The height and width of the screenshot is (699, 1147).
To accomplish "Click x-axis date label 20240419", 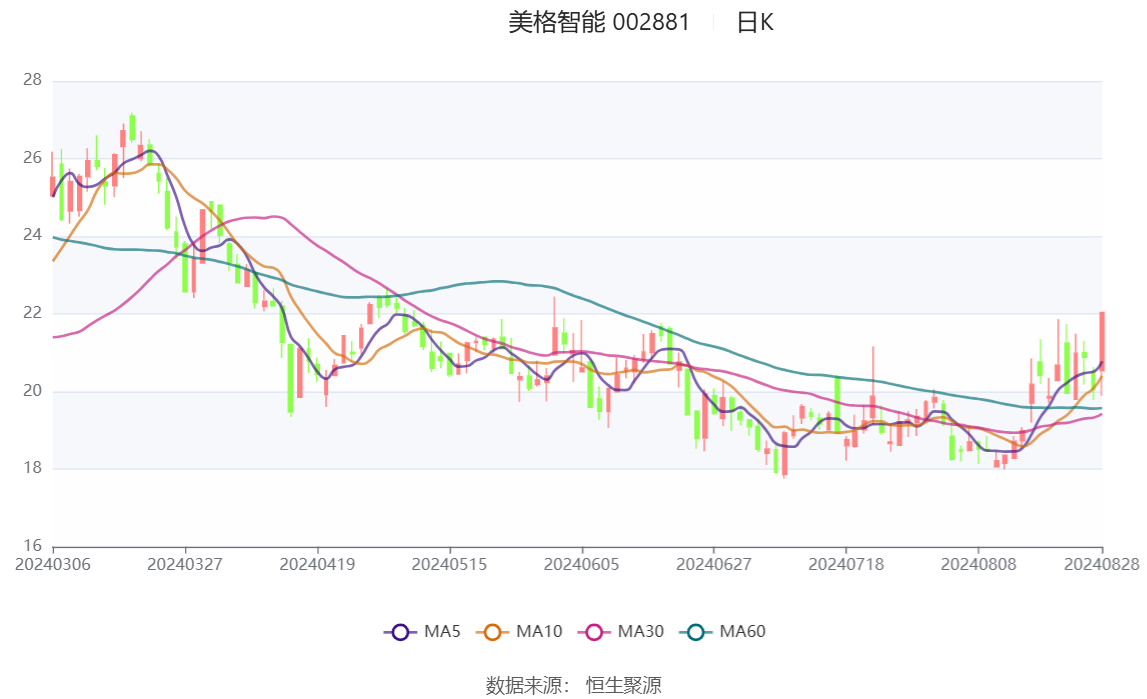I will point(317,564).
